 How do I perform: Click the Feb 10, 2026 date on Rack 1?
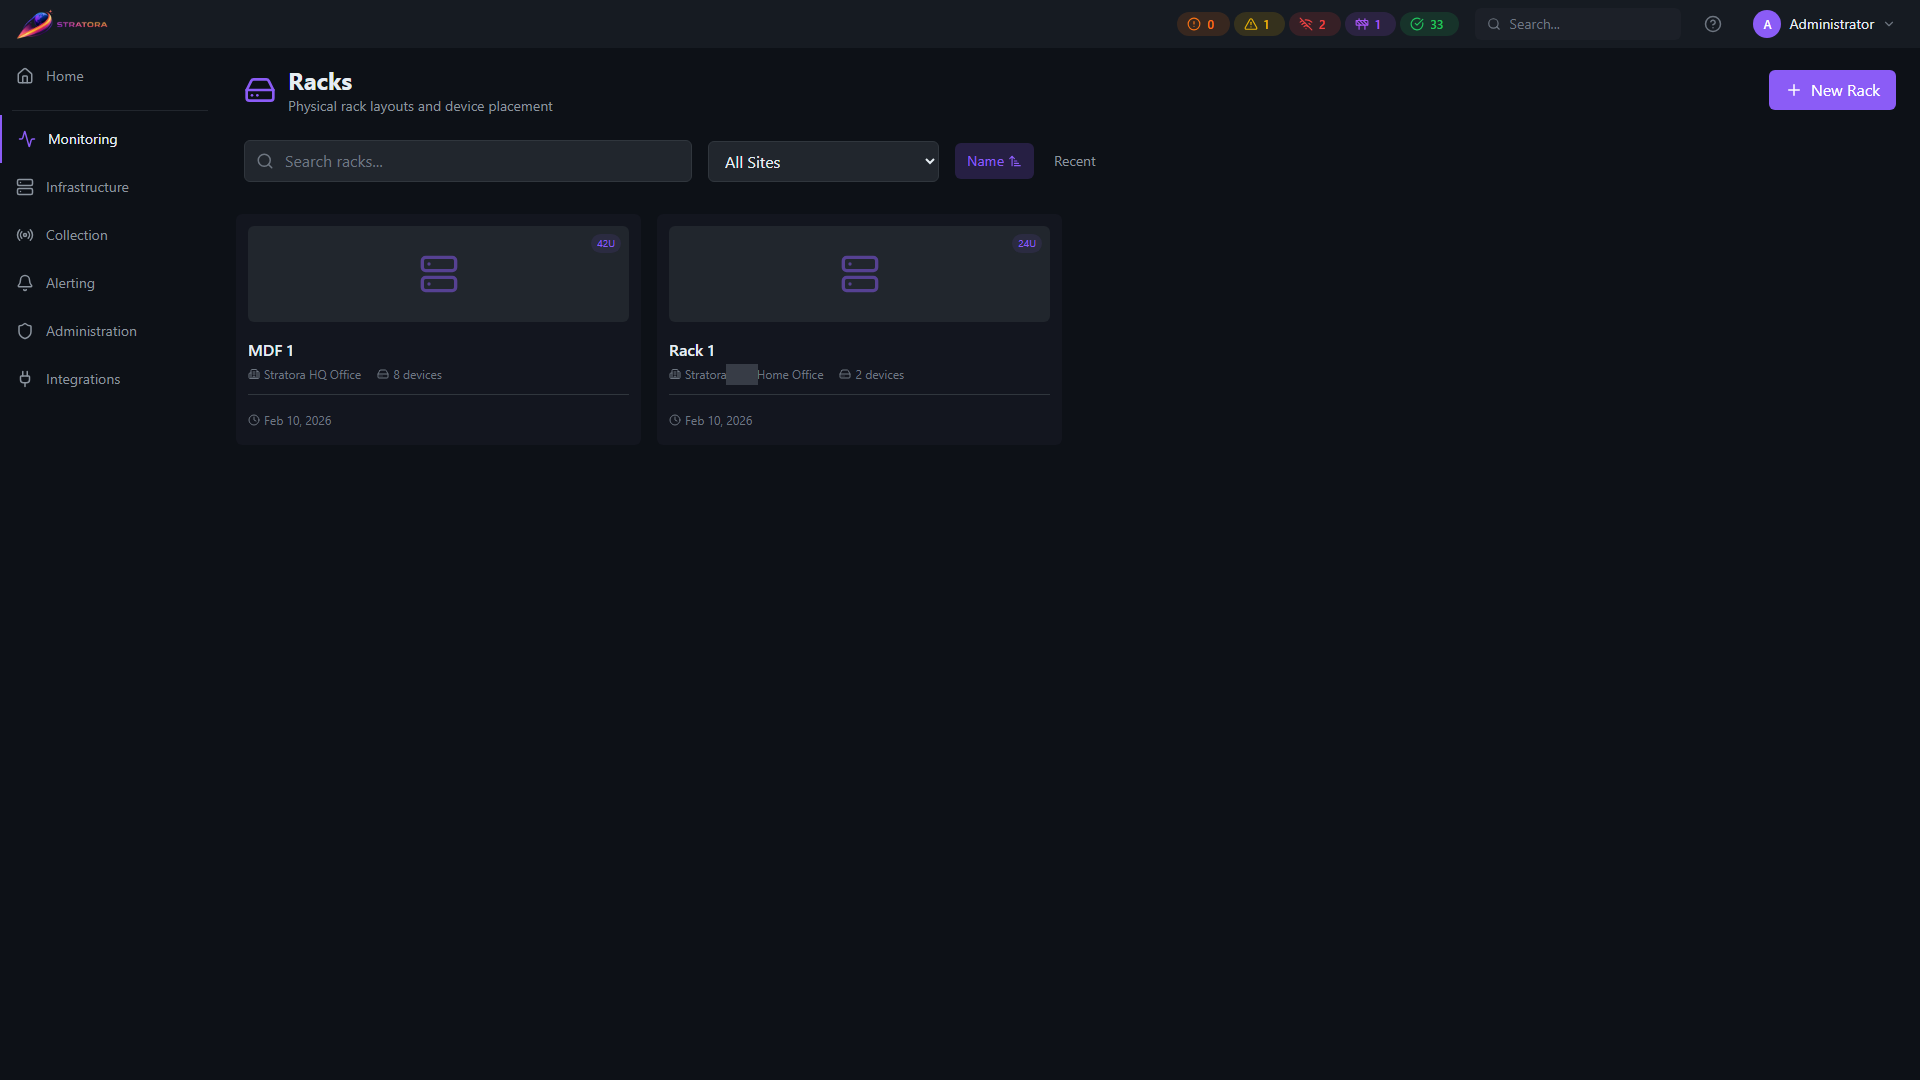coord(718,421)
